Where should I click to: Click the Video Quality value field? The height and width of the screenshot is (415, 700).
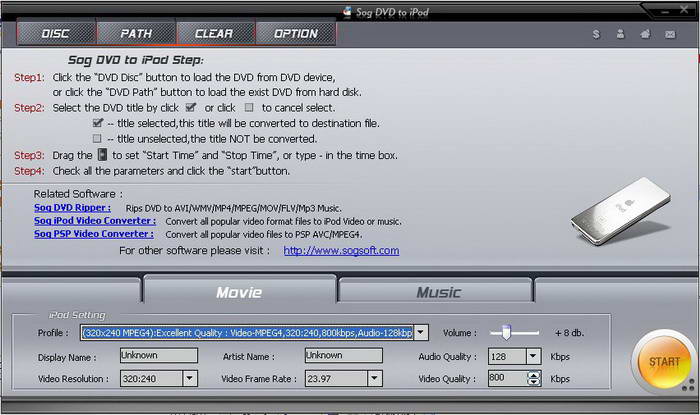point(508,378)
